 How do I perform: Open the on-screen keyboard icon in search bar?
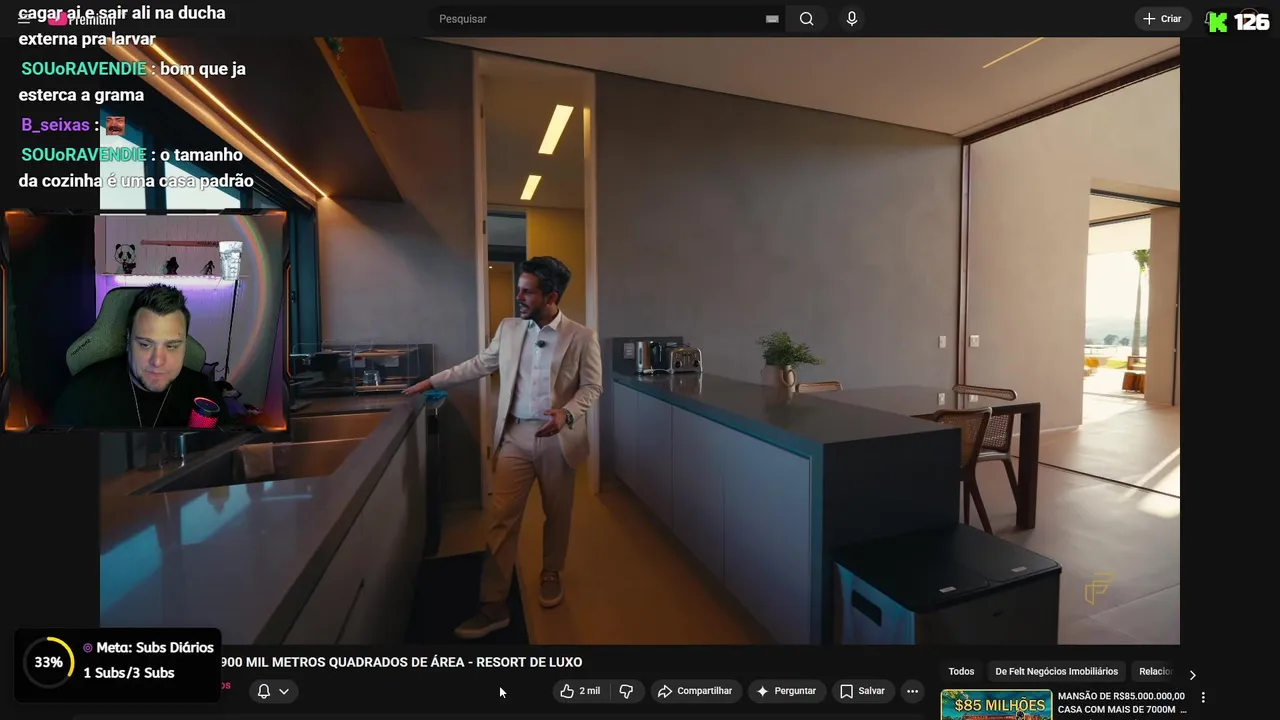coord(772,19)
